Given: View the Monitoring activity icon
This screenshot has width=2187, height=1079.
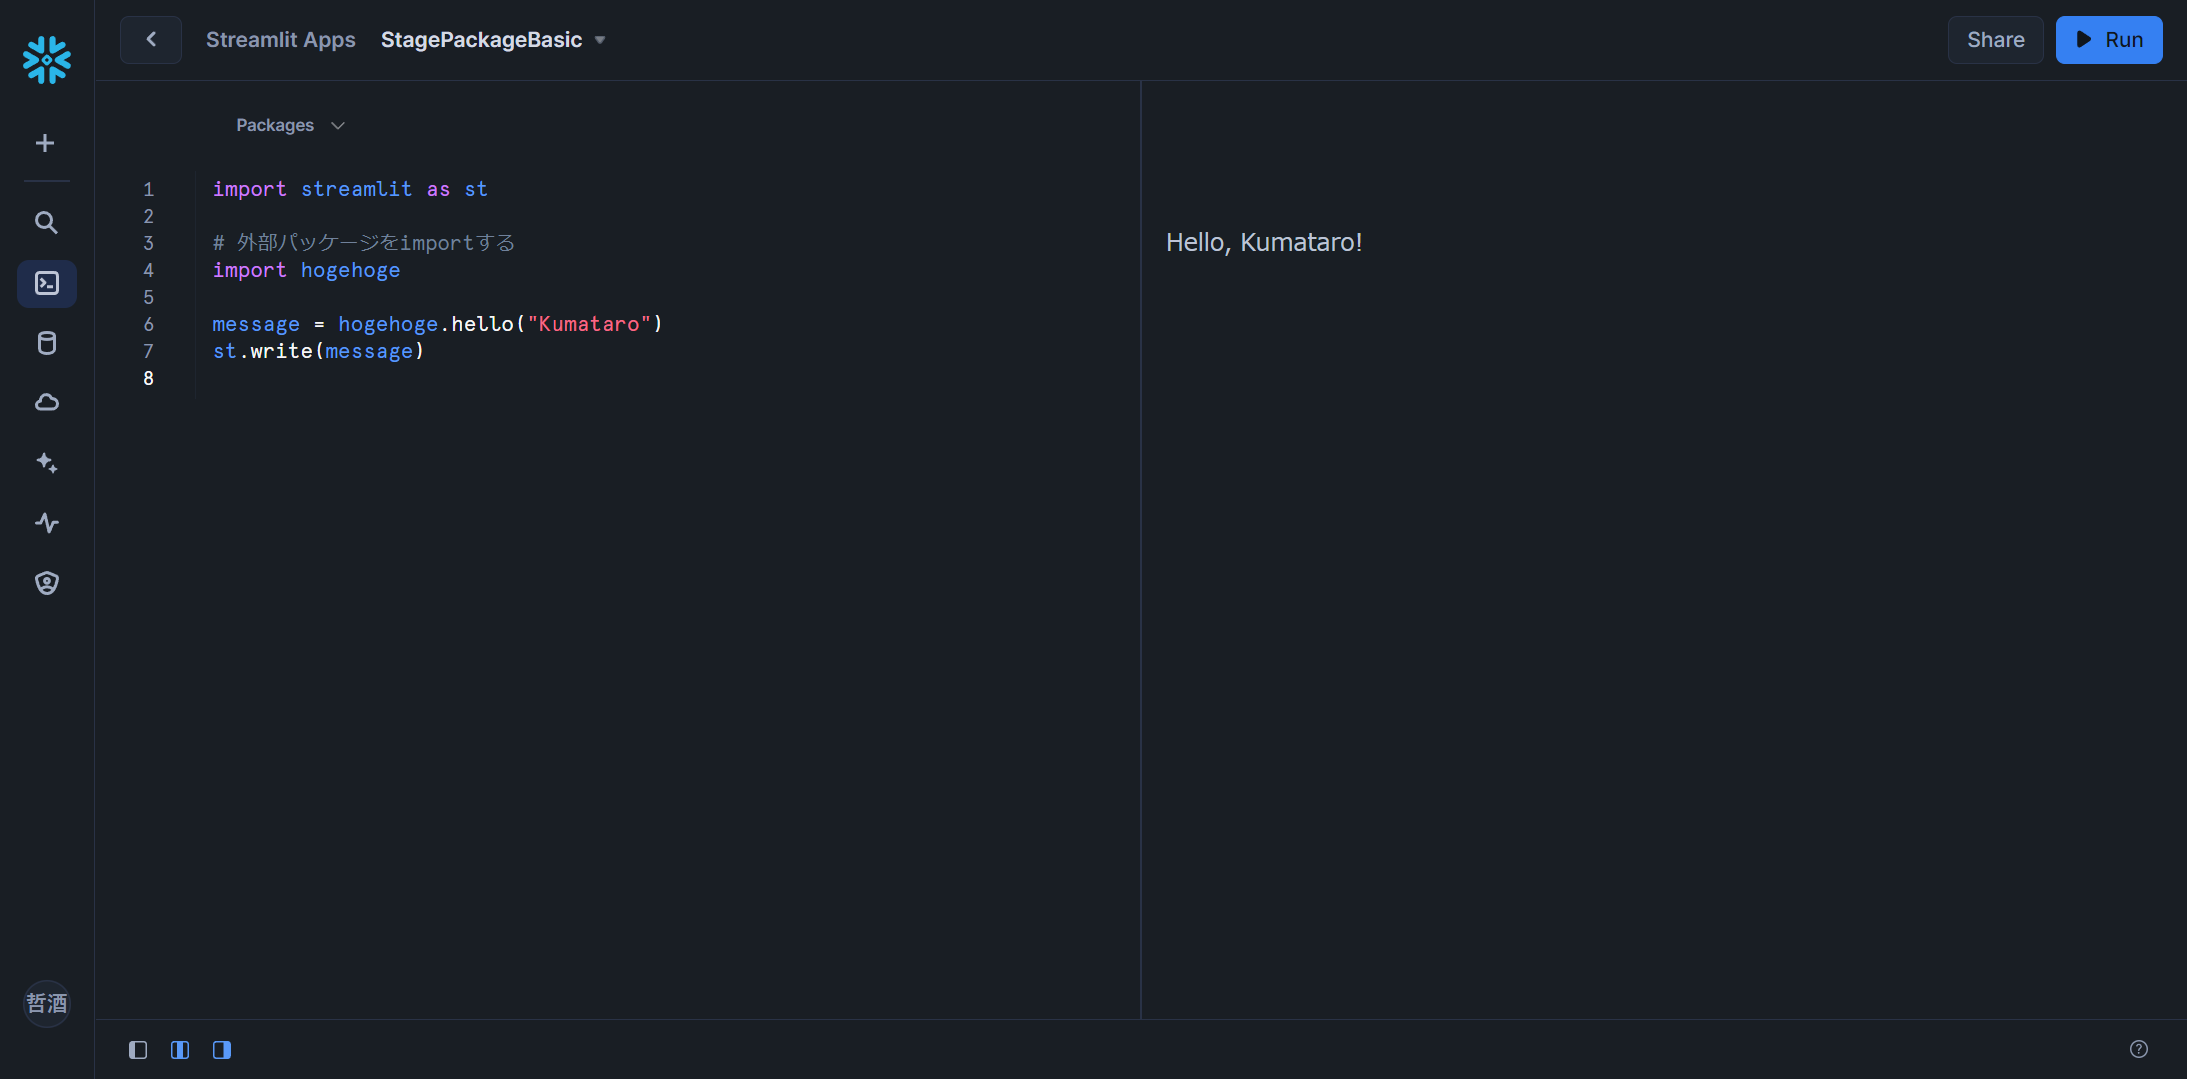Looking at the screenshot, I should tap(46, 522).
